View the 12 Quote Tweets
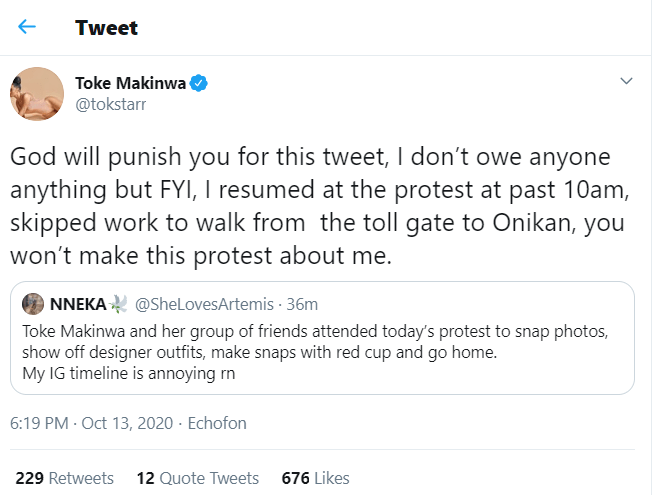 197,478
